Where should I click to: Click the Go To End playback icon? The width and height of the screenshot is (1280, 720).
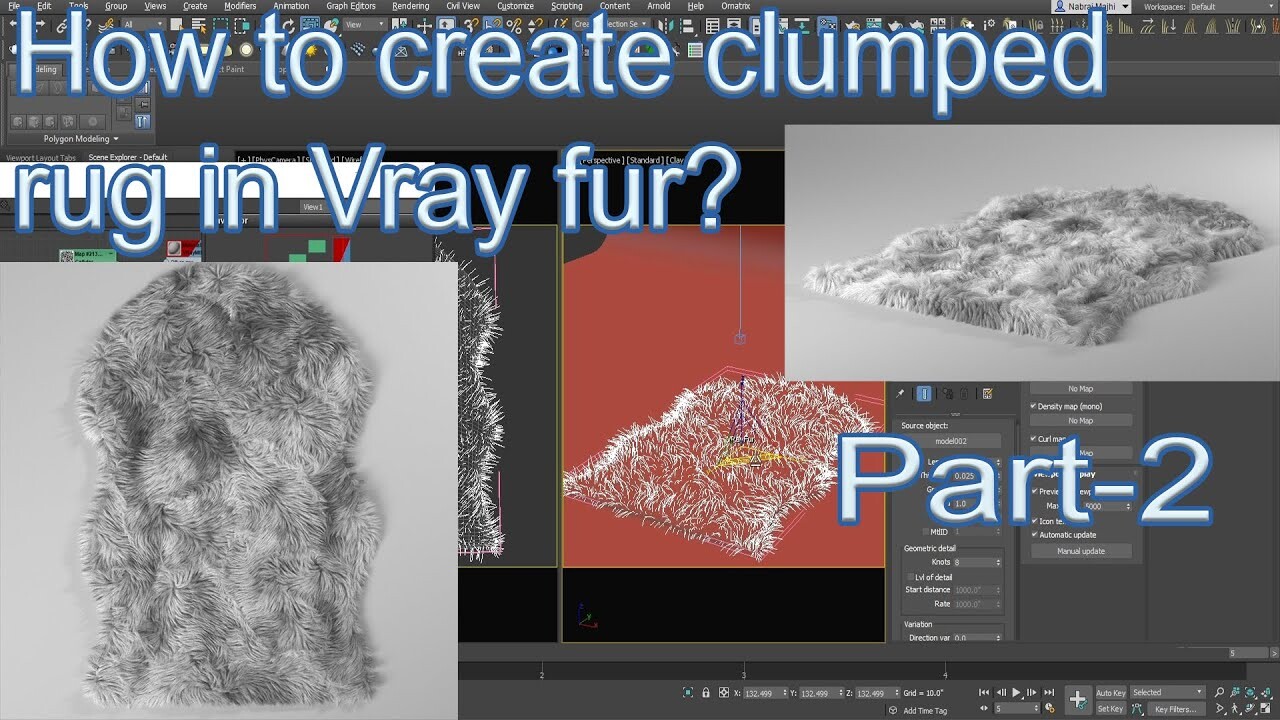1049,691
